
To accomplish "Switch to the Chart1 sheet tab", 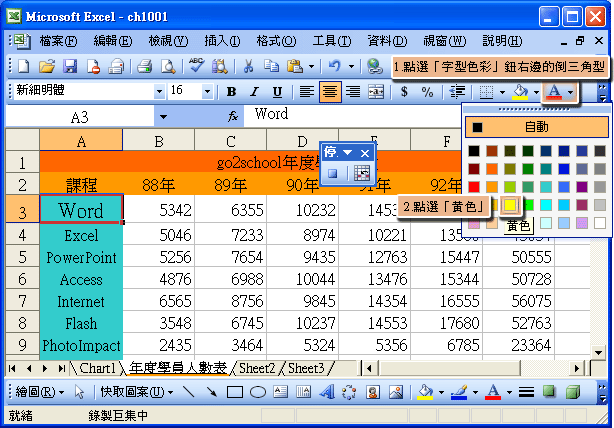I will tap(97, 368).
